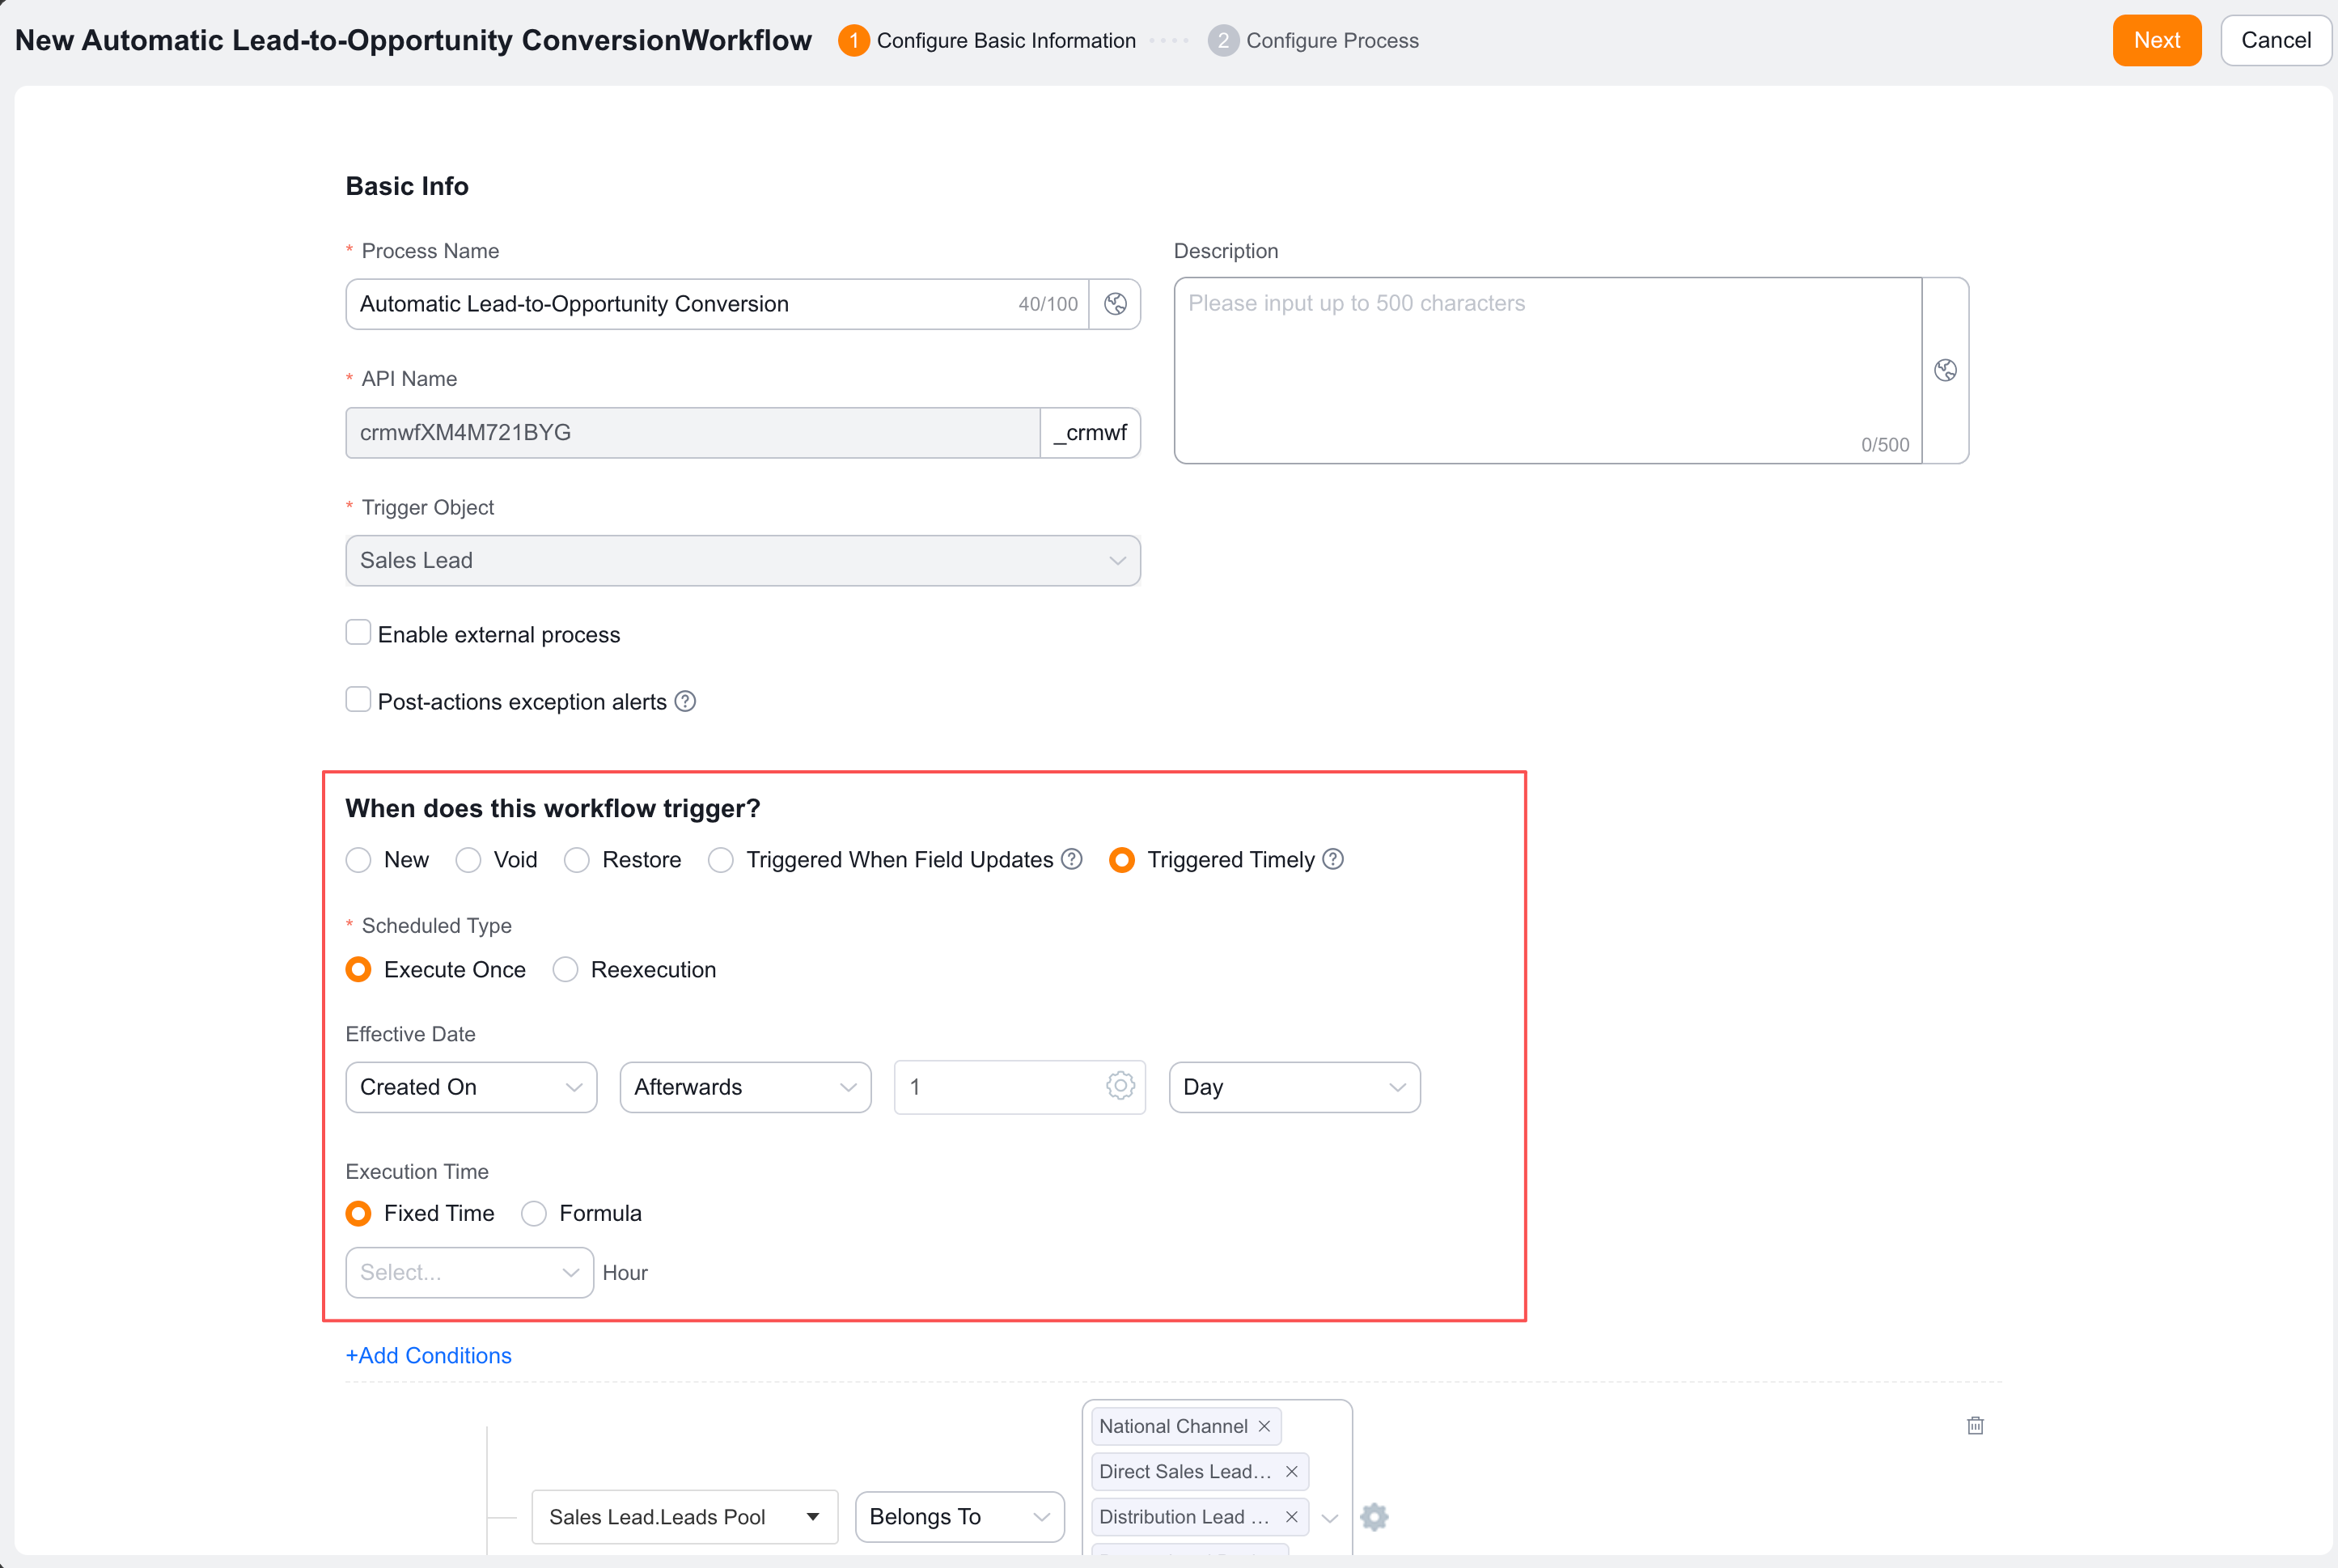Open the Afterwards dropdown
The width and height of the screenshot is (2338, 1568).
click(x=745, y=1087)
